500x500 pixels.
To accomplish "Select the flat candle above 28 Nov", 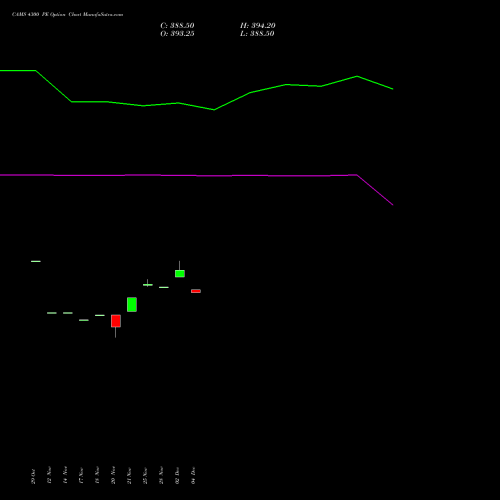I will click(164, 287).
